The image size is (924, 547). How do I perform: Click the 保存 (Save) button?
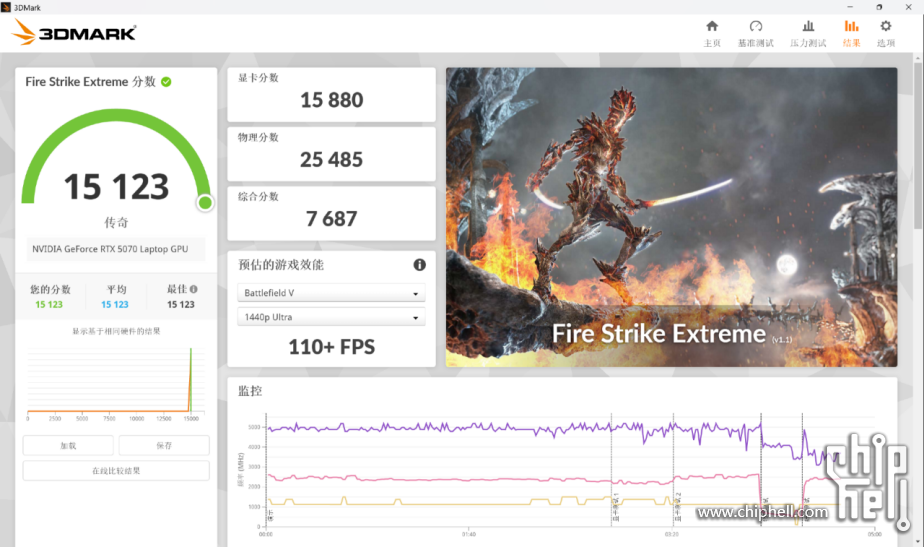tap(164, 446)
